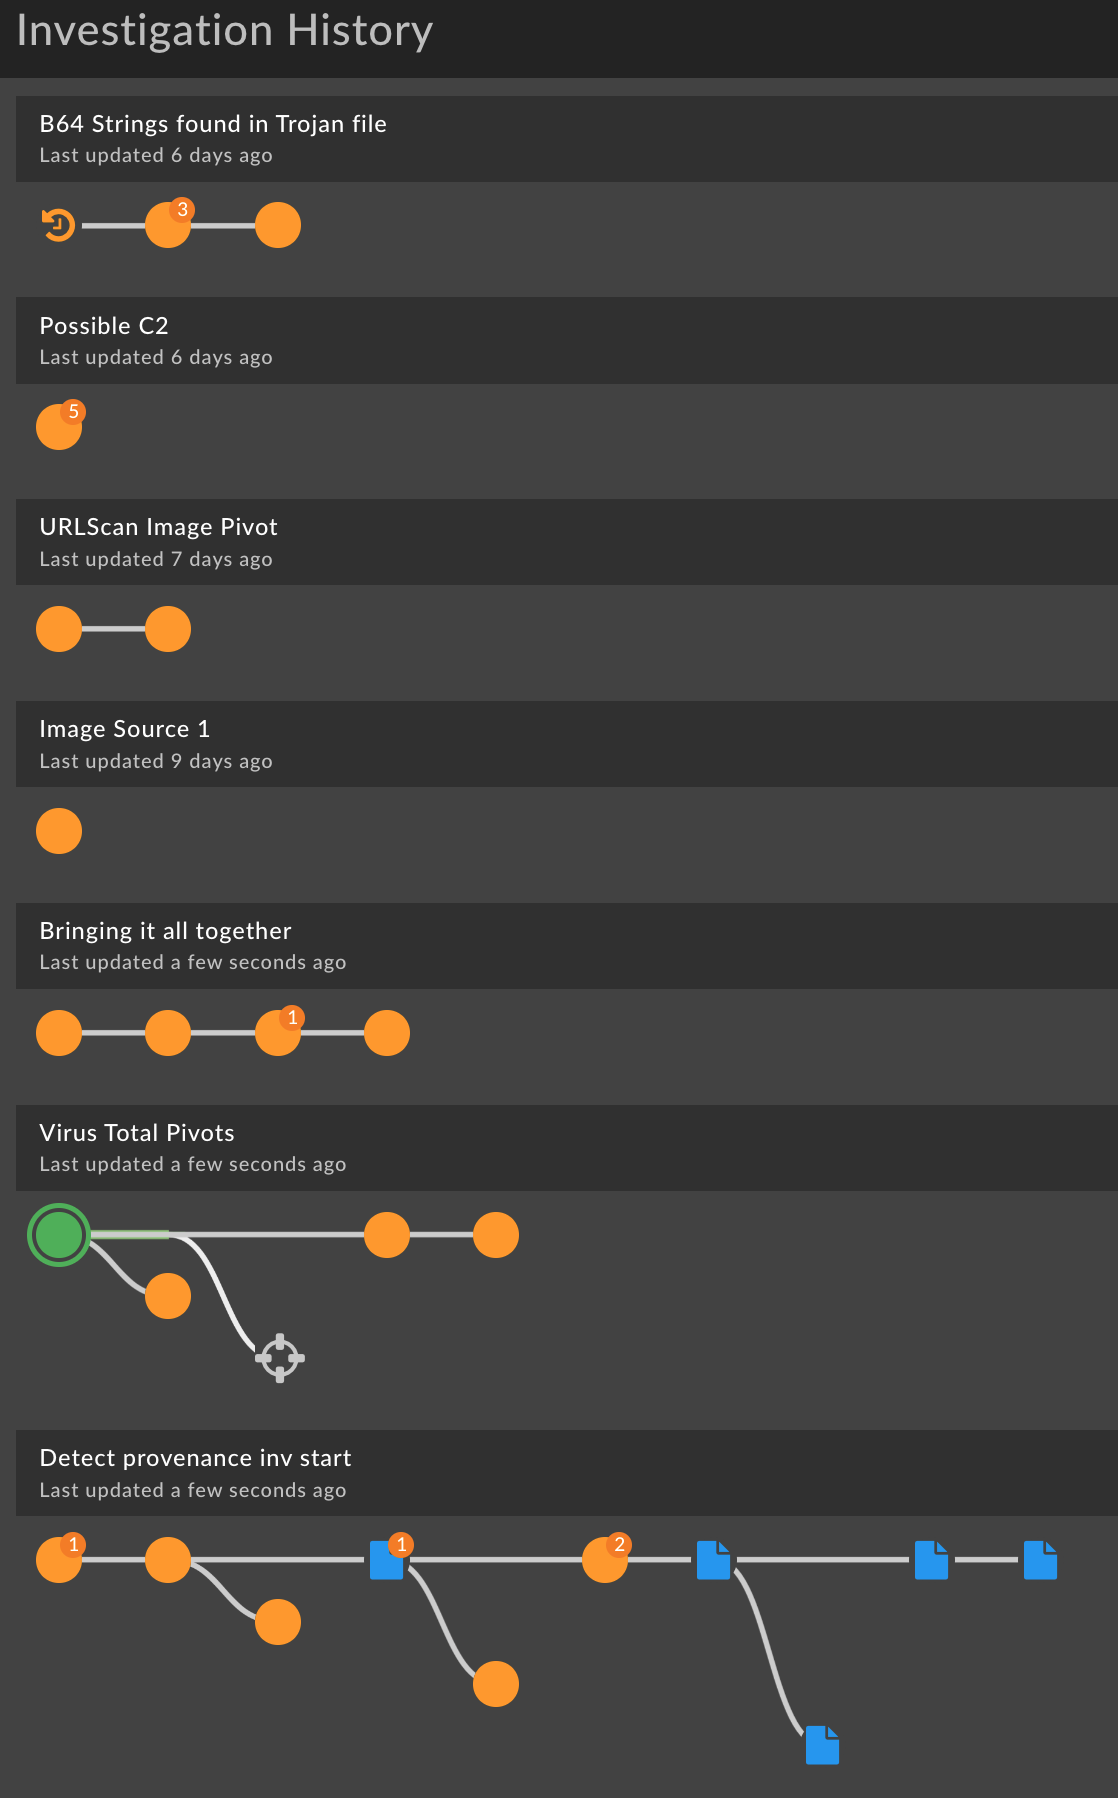The image size is (1118, 1798).
Task: Click the history revert icon in B64 Strings timeline
Action: pos(57,225)
